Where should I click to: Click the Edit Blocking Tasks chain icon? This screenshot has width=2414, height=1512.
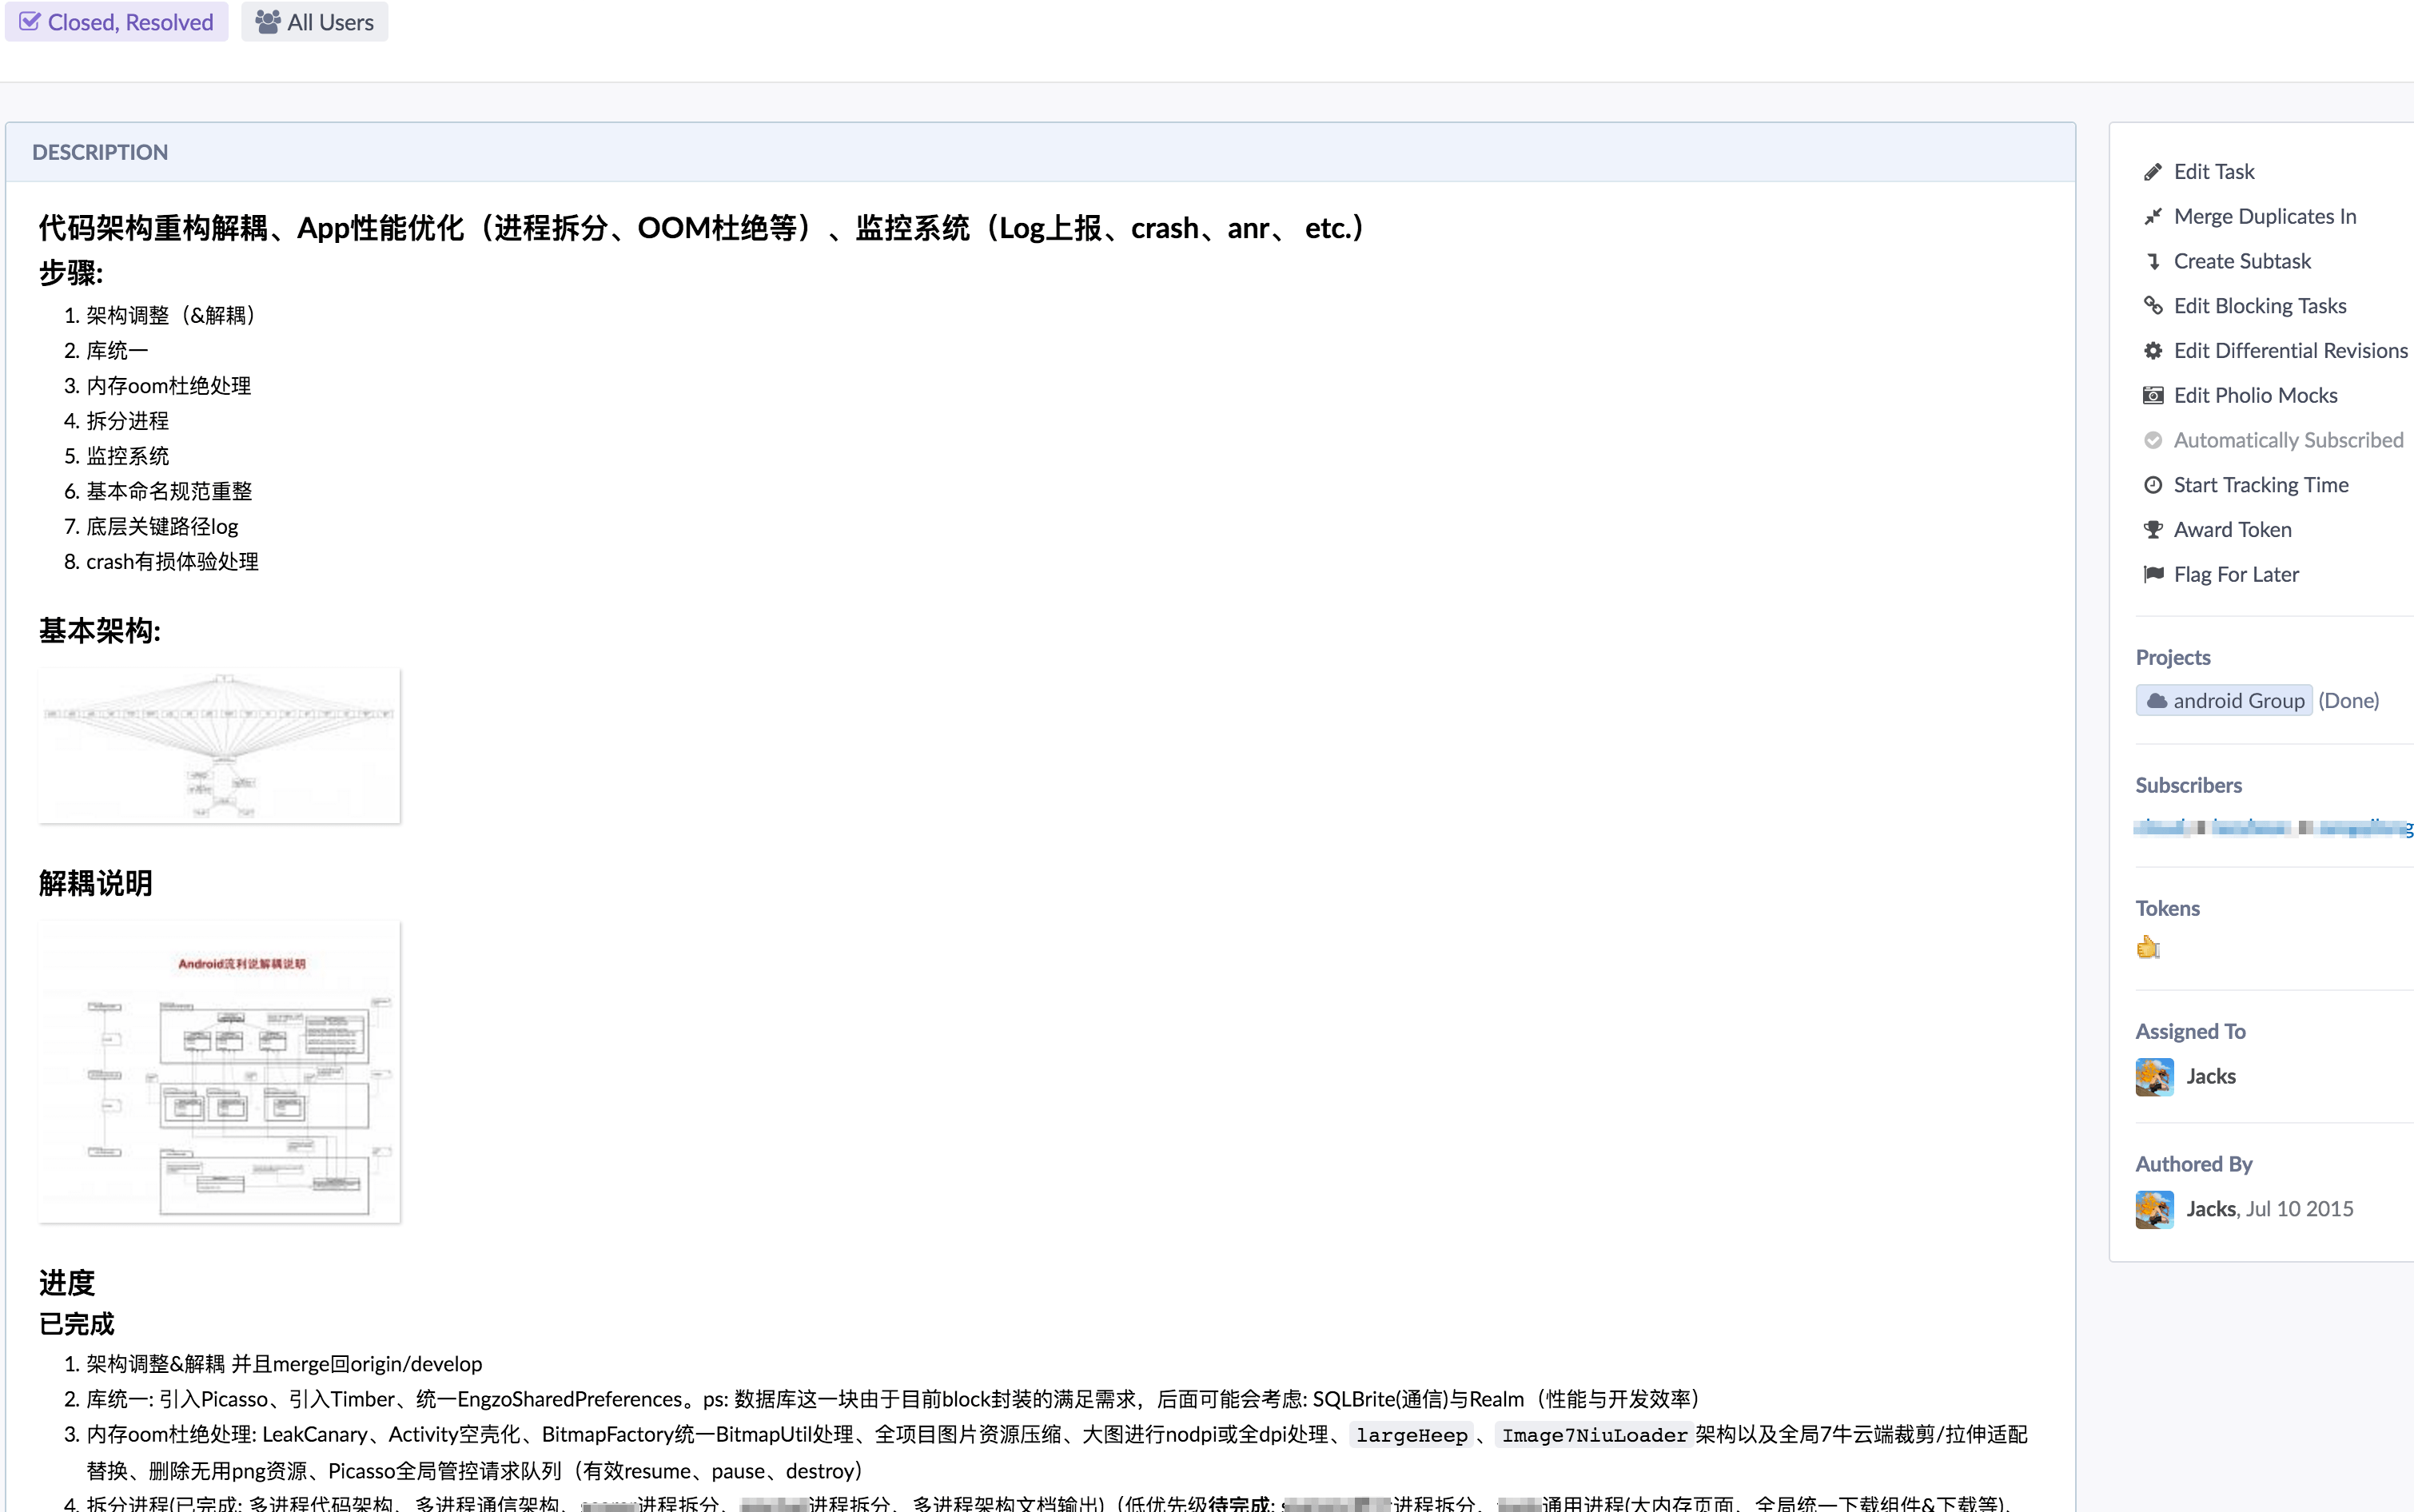click(x=2153, y=305)
